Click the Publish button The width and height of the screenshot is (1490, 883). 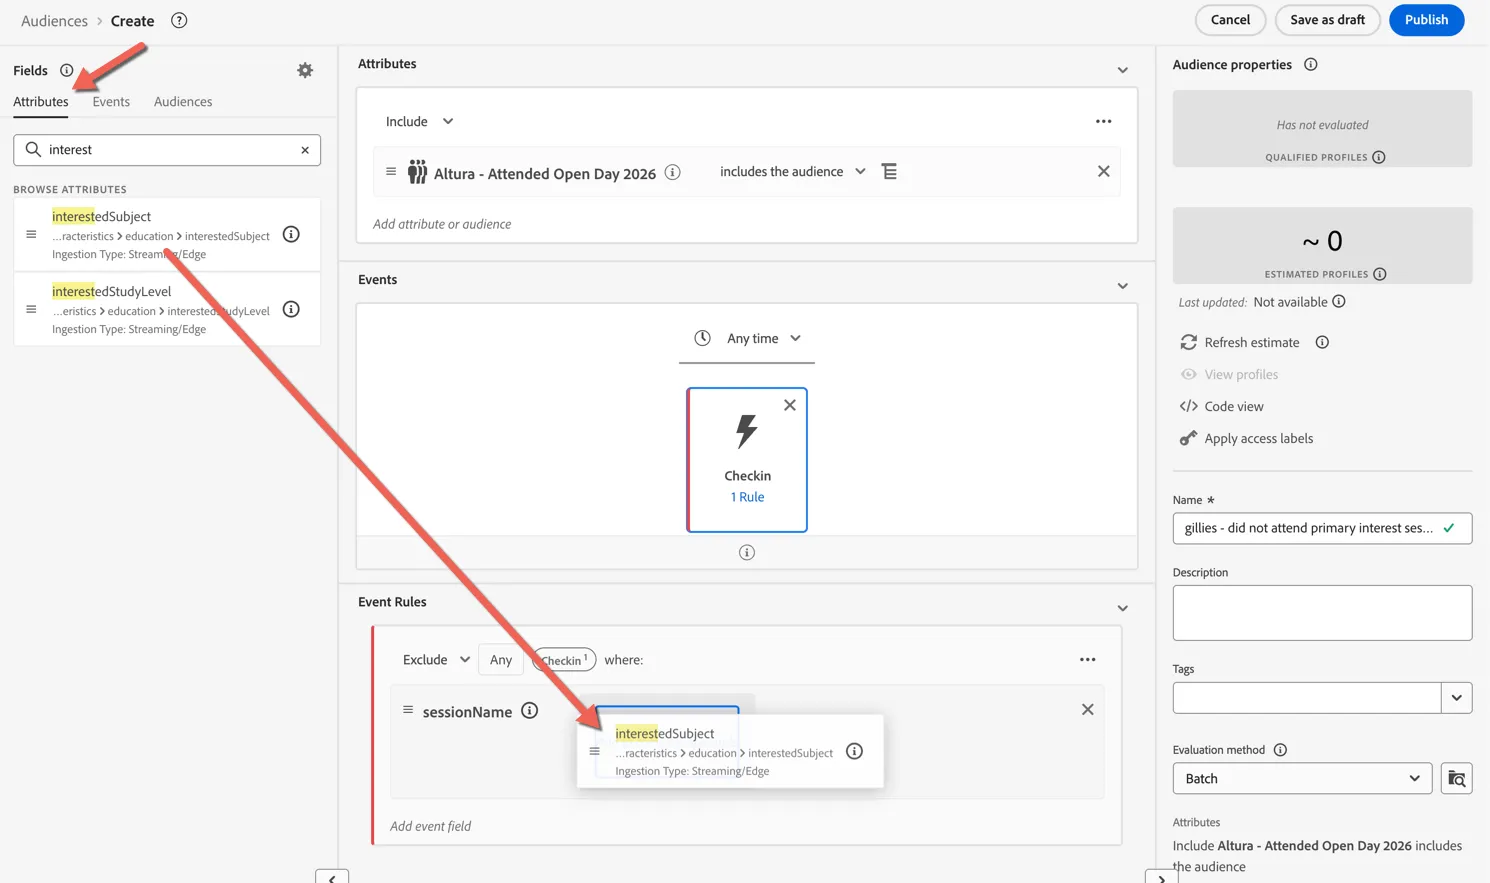click(1426, 20)
